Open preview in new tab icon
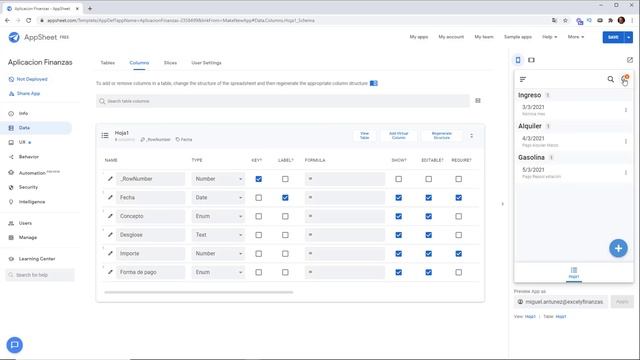Viewport: 640px width, 360px height. tap(630, 60)
